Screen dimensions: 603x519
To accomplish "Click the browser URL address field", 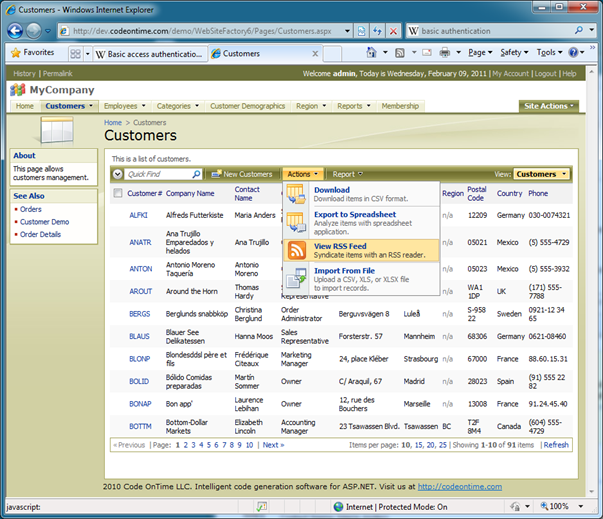I will pos(202,31).
